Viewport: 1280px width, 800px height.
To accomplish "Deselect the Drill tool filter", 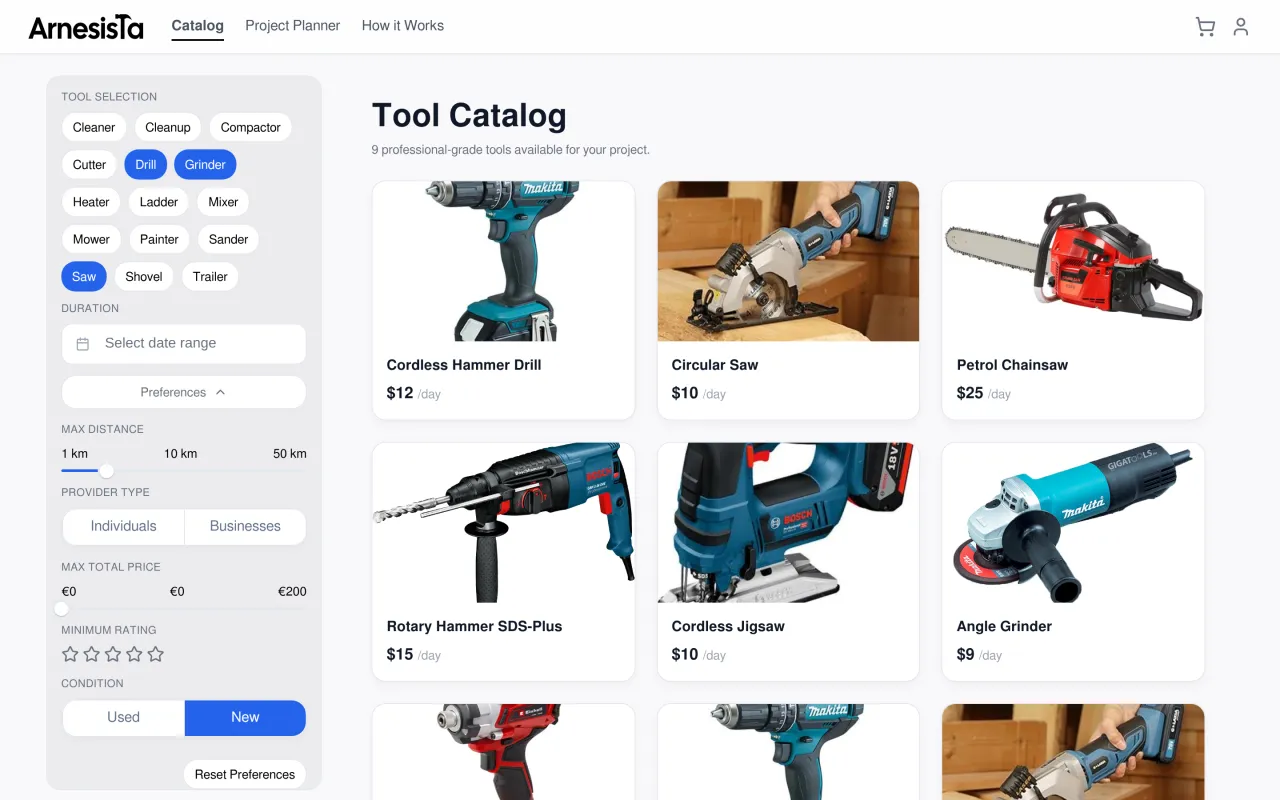I will 146,165.
